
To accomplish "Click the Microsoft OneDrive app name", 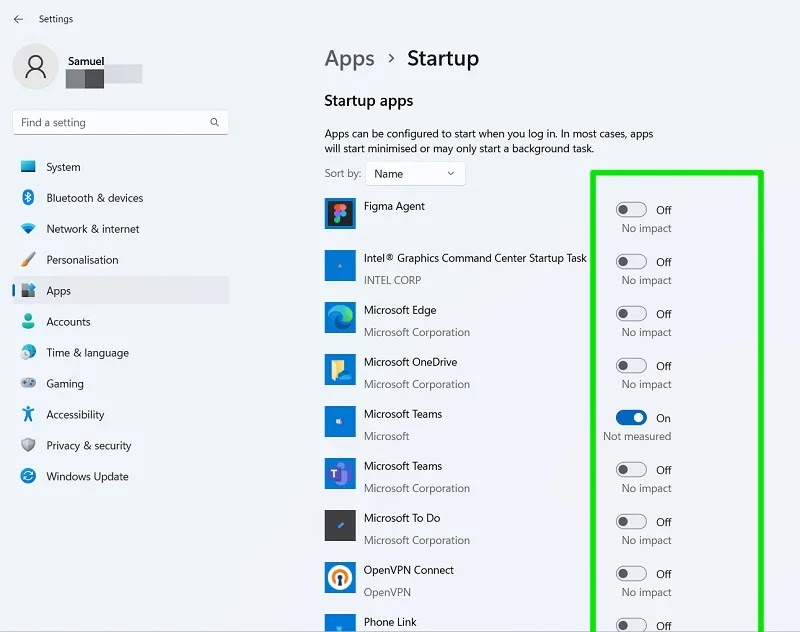I will tap(410, 362).
